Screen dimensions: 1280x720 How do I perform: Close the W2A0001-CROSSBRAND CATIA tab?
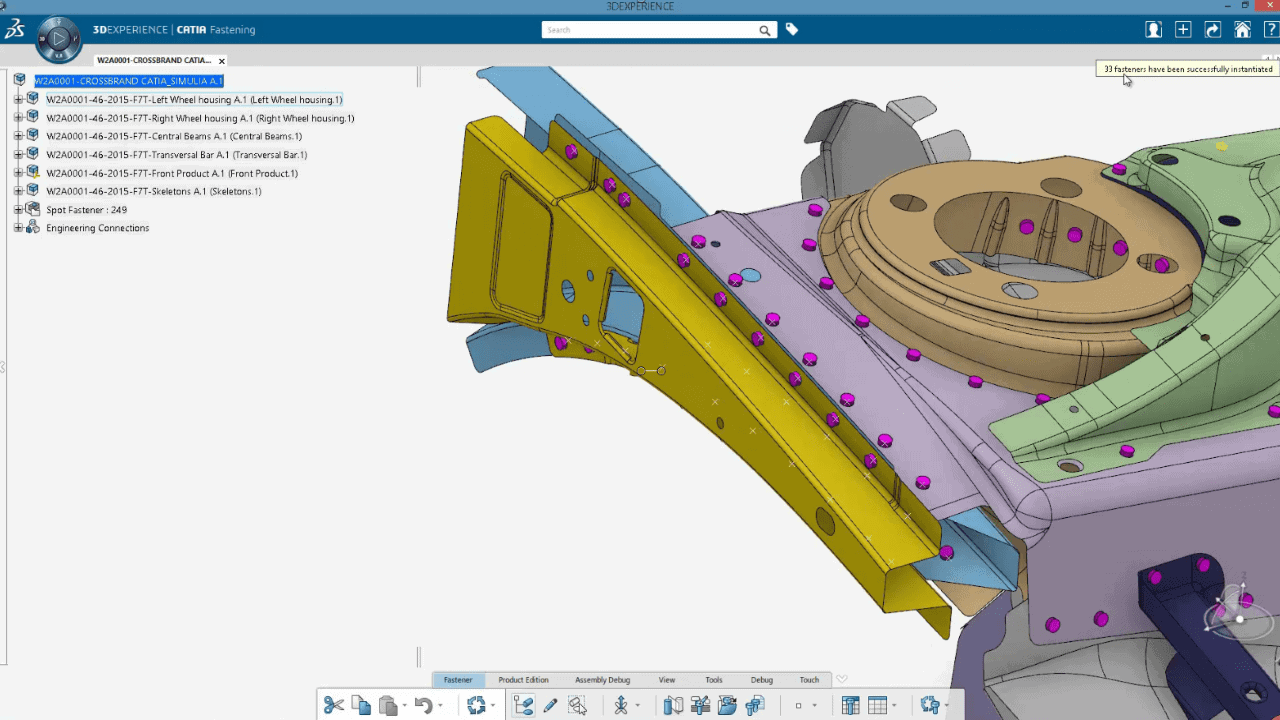tap(222, 61)
